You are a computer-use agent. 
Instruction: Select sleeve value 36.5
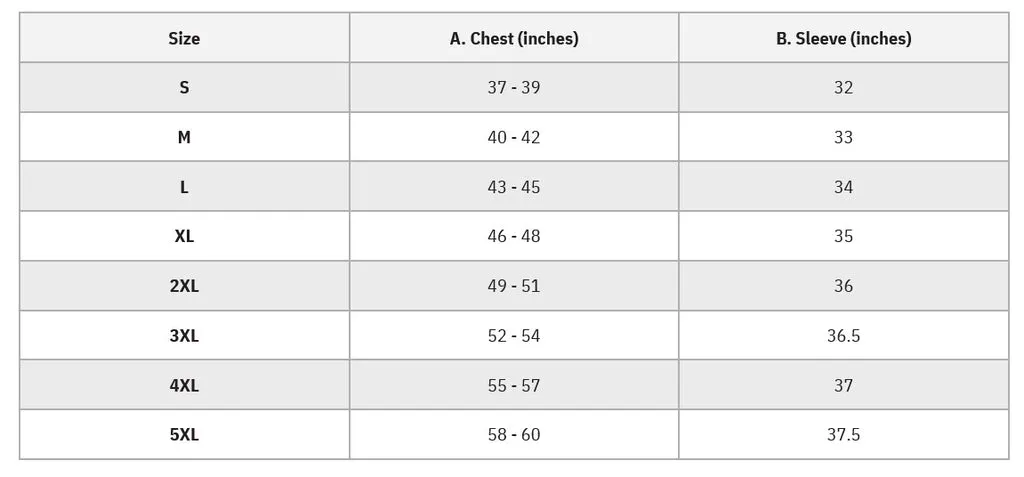843,335
